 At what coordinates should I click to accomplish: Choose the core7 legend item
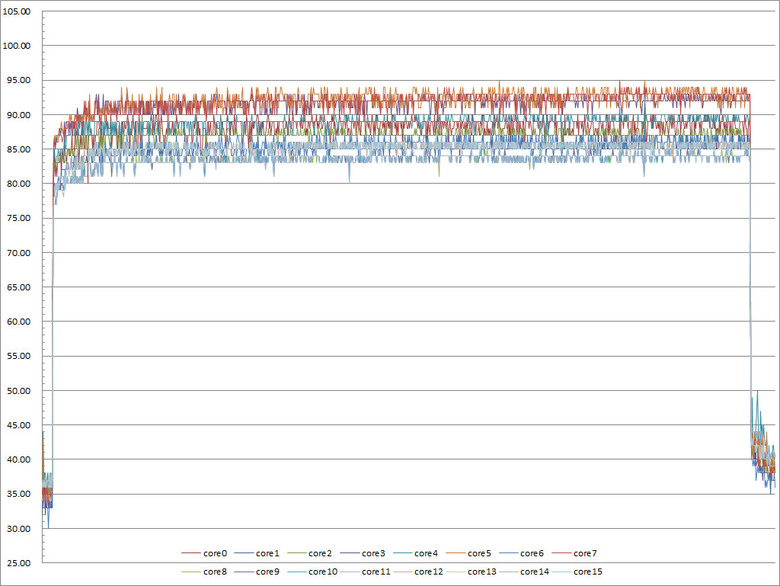[x=575, y=553]
